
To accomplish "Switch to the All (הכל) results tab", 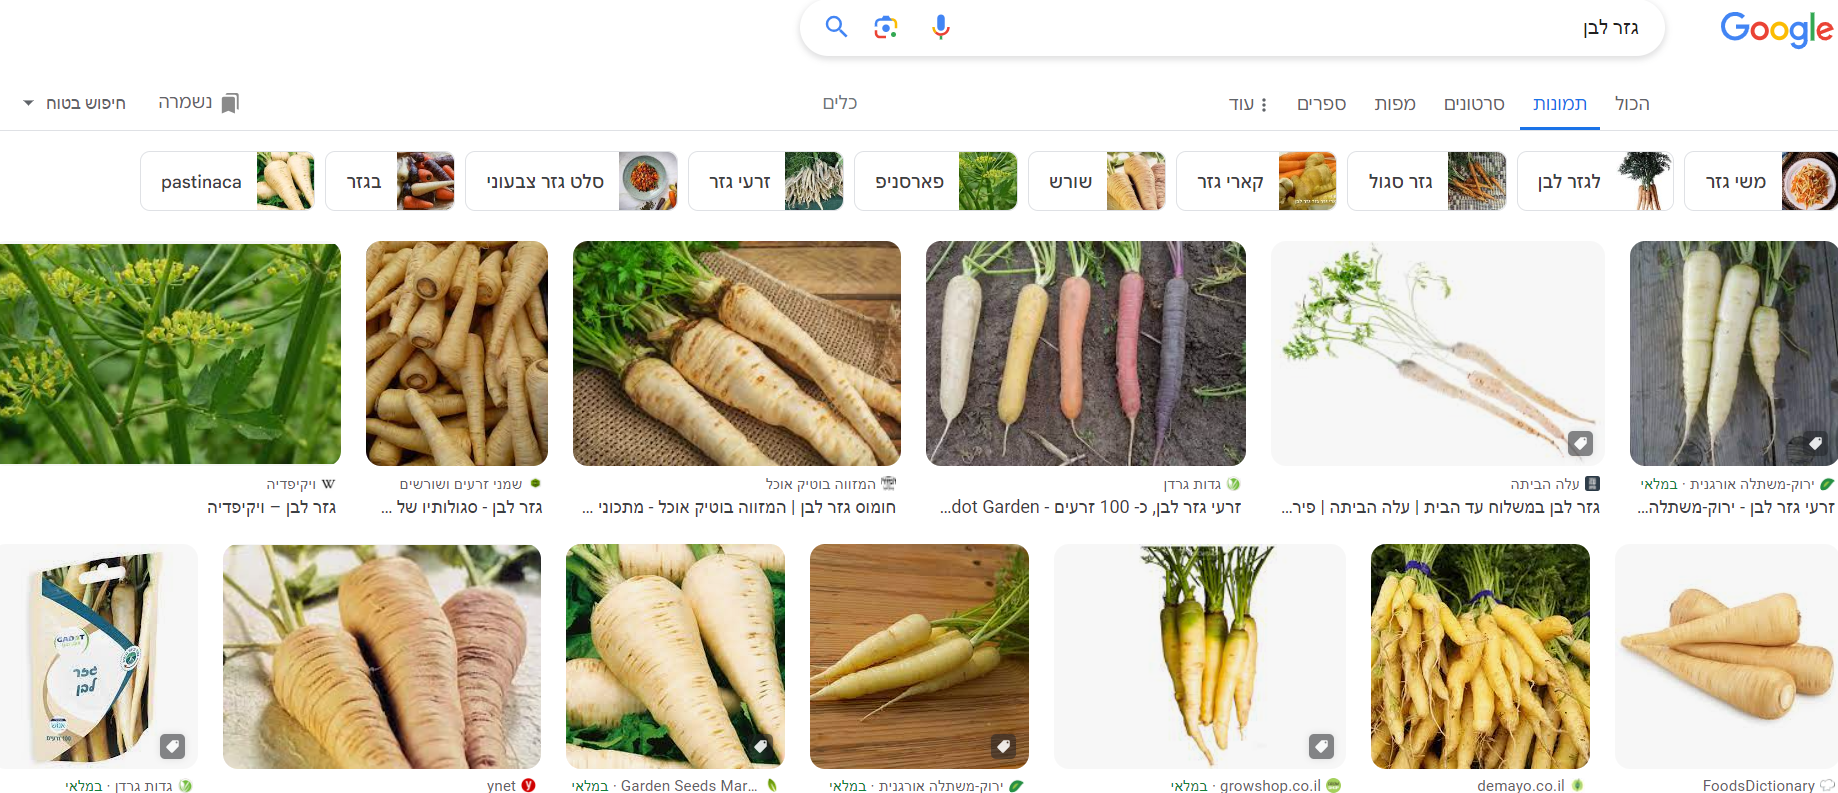I will pos(1632,104).
